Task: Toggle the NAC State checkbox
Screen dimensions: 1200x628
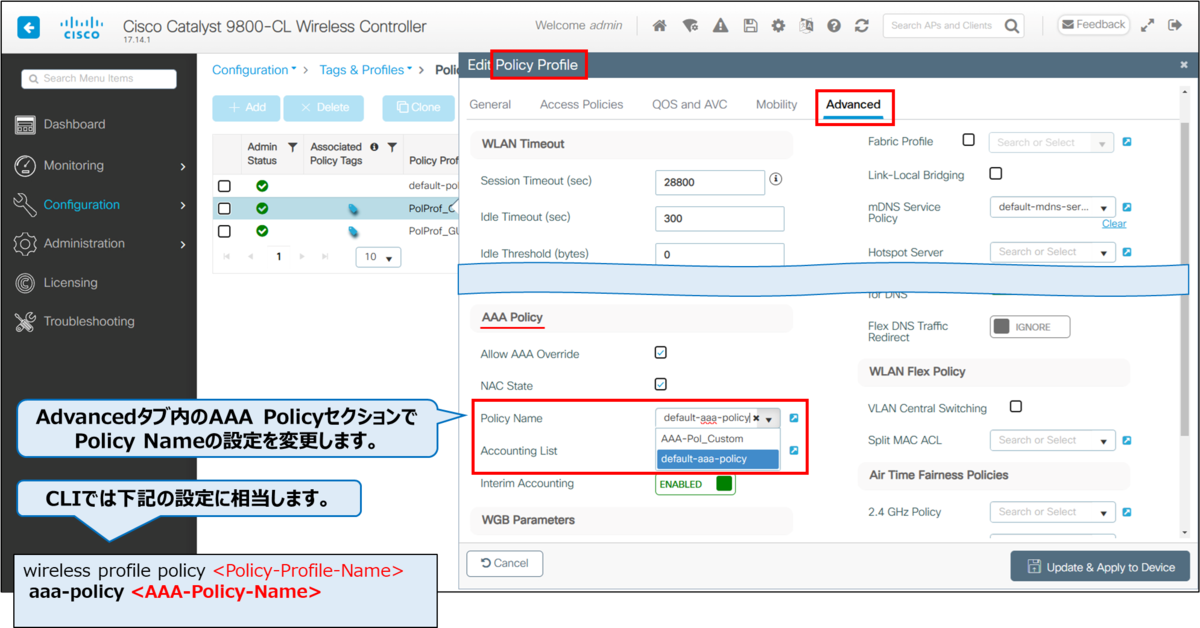Action: point(661,384)
